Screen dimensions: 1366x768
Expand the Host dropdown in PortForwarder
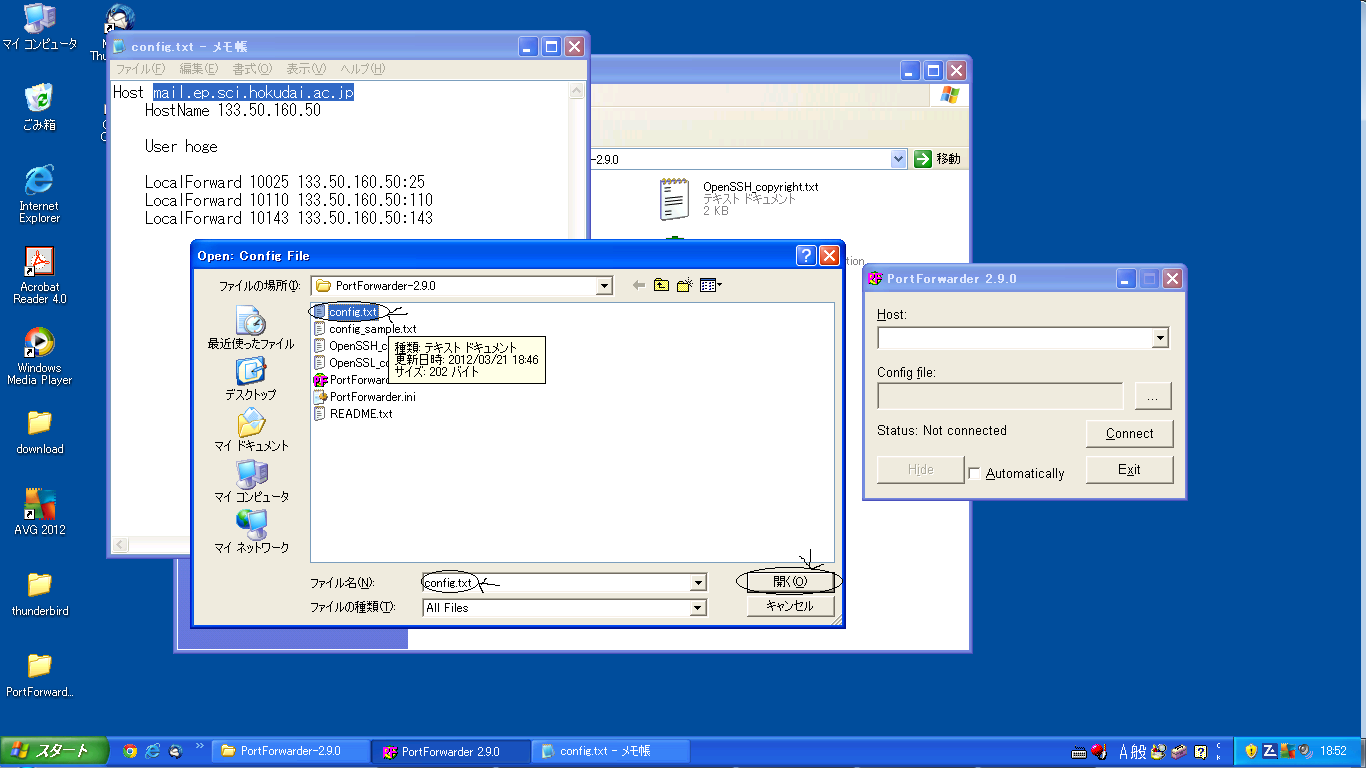pyautogui.click(x=1160, y=339)
